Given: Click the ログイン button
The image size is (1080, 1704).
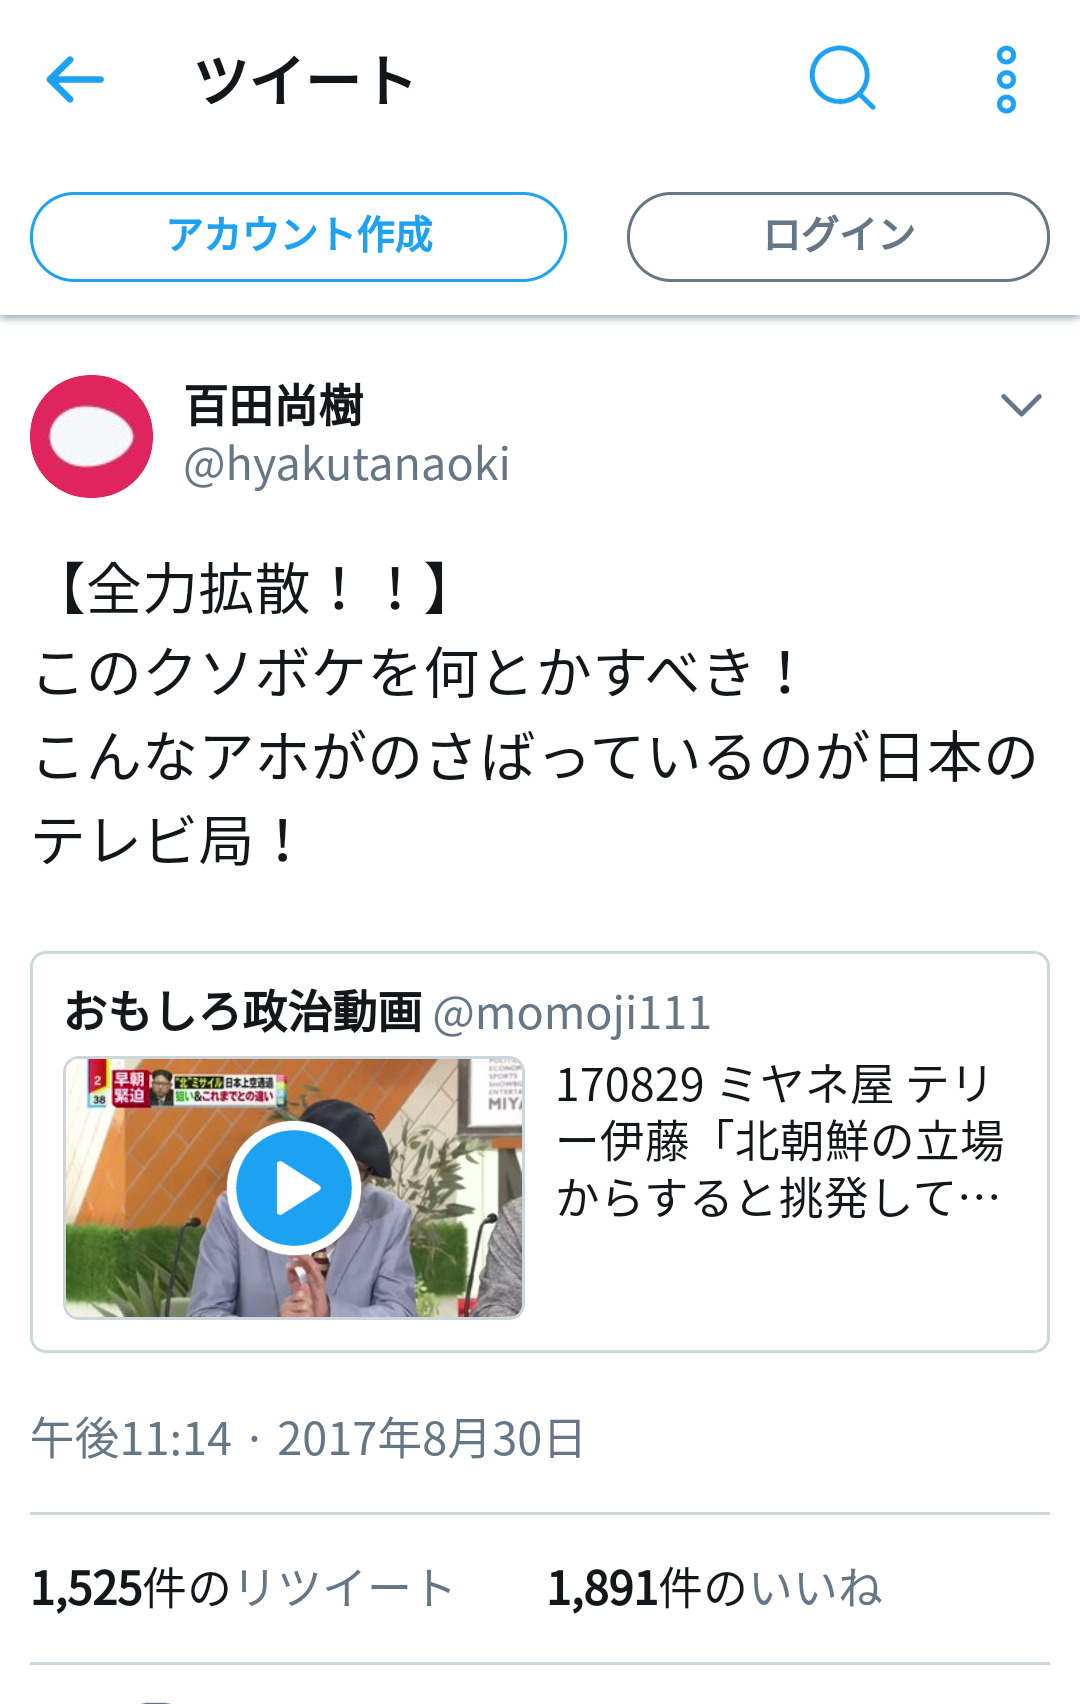Looking at the screenshot, I should [838, 237].
